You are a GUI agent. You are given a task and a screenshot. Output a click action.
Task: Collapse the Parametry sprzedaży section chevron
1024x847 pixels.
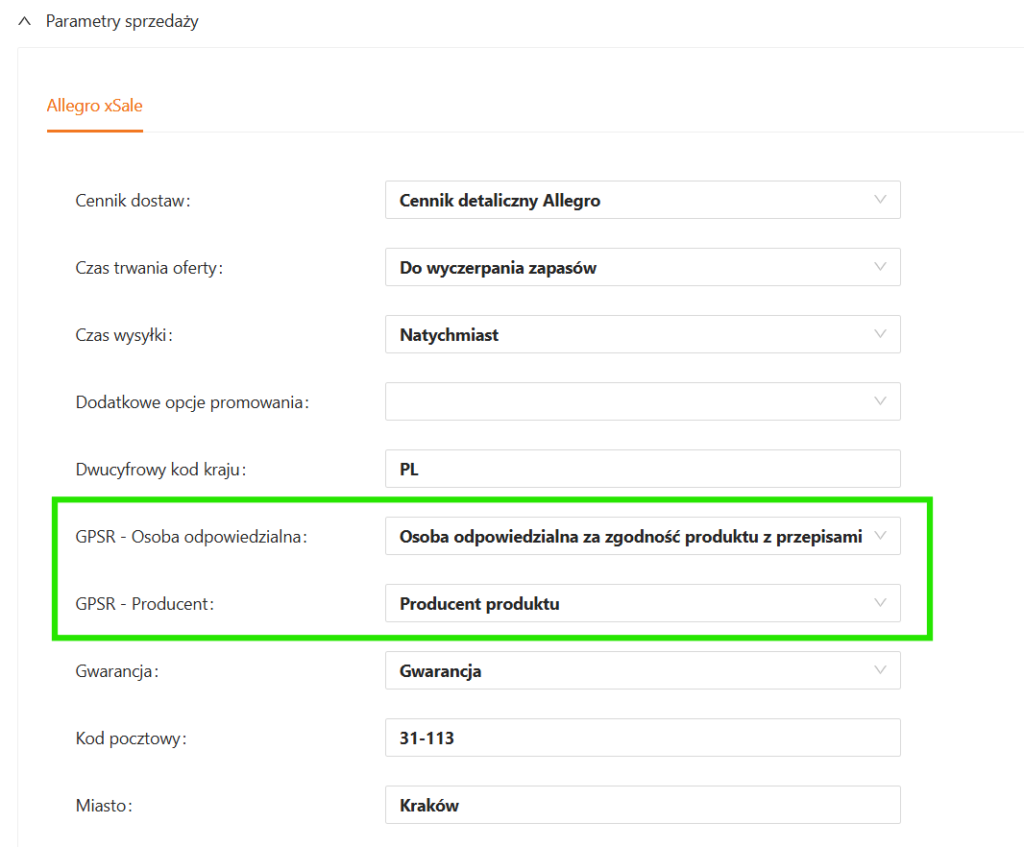coord(25,21)
